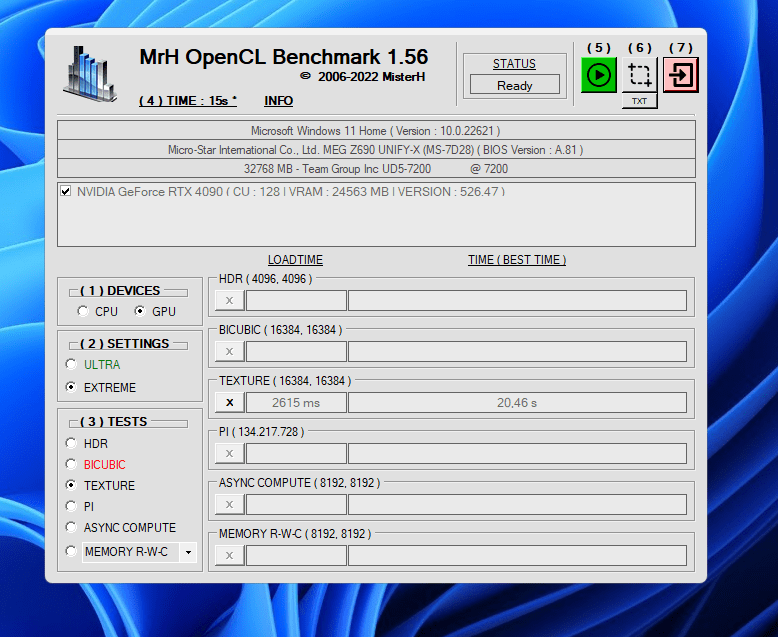
Task: Click the MEMORY R-W-C best time field
Action: [x=517, y=556]
